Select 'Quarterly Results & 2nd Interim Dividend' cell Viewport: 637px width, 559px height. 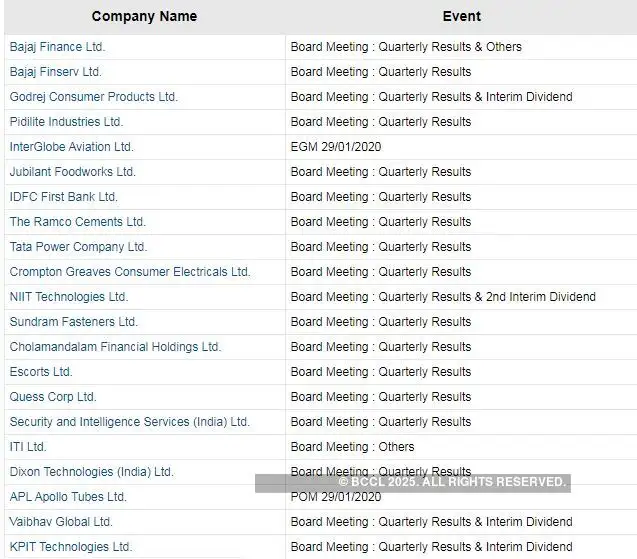pyautogui.click(x=461, y=297)
